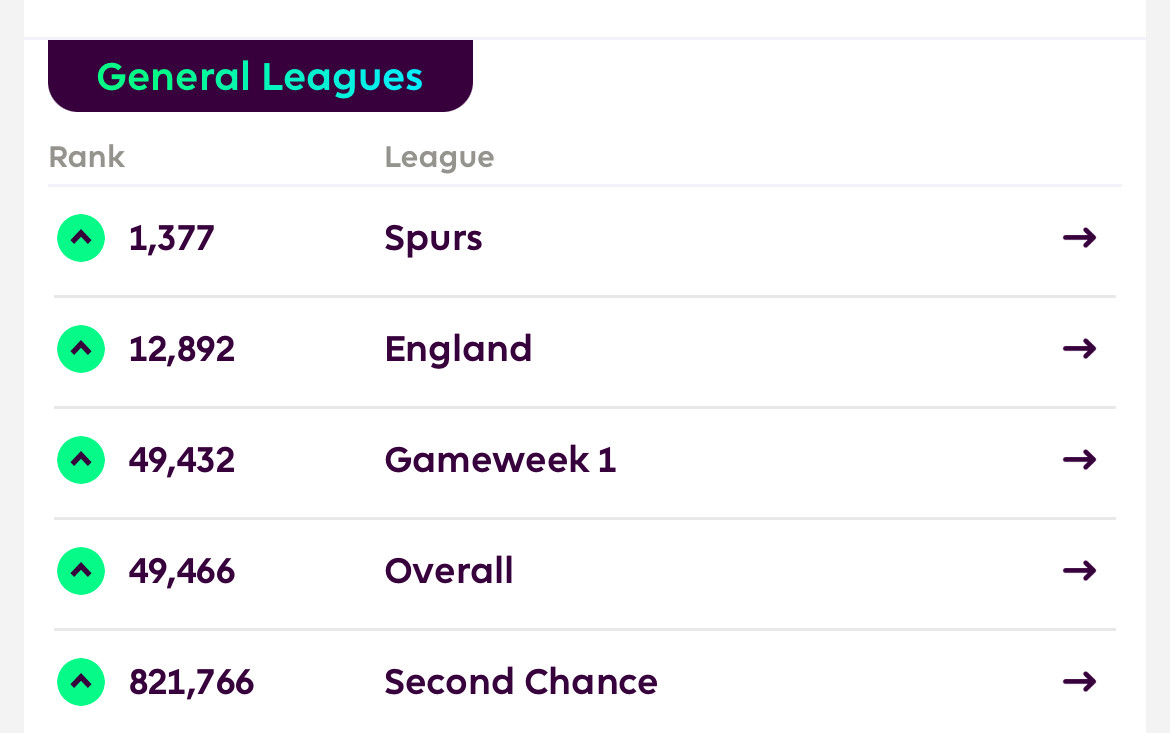This screenshot has height=733, width=1170.
Task: Open the England league via its right arrow
Action: (x=1080, y=349)
